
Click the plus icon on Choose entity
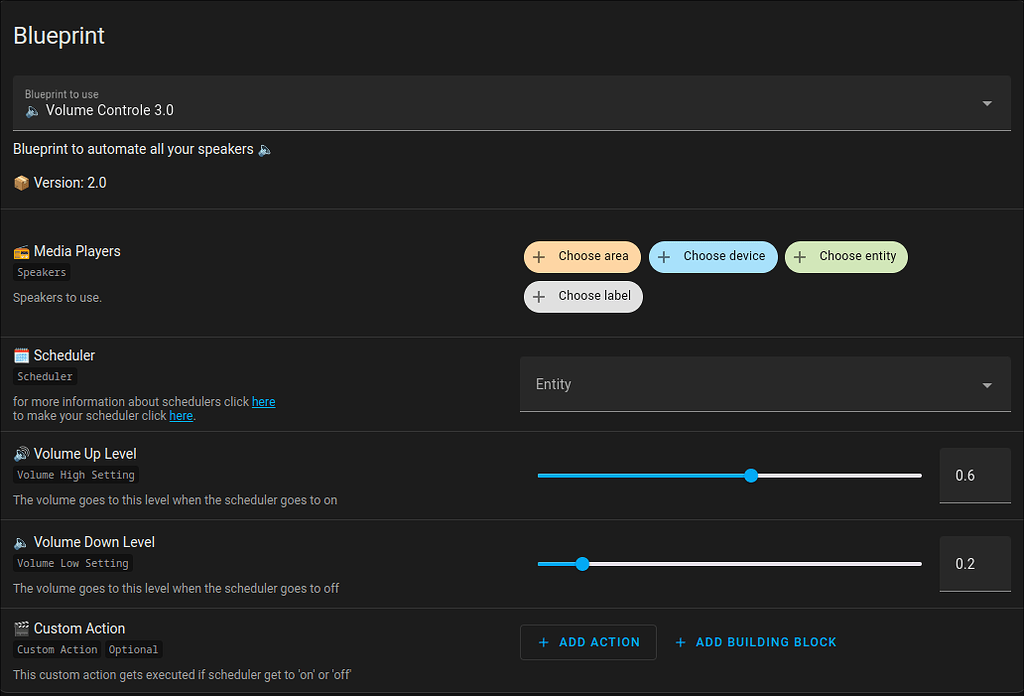[801, 257]
